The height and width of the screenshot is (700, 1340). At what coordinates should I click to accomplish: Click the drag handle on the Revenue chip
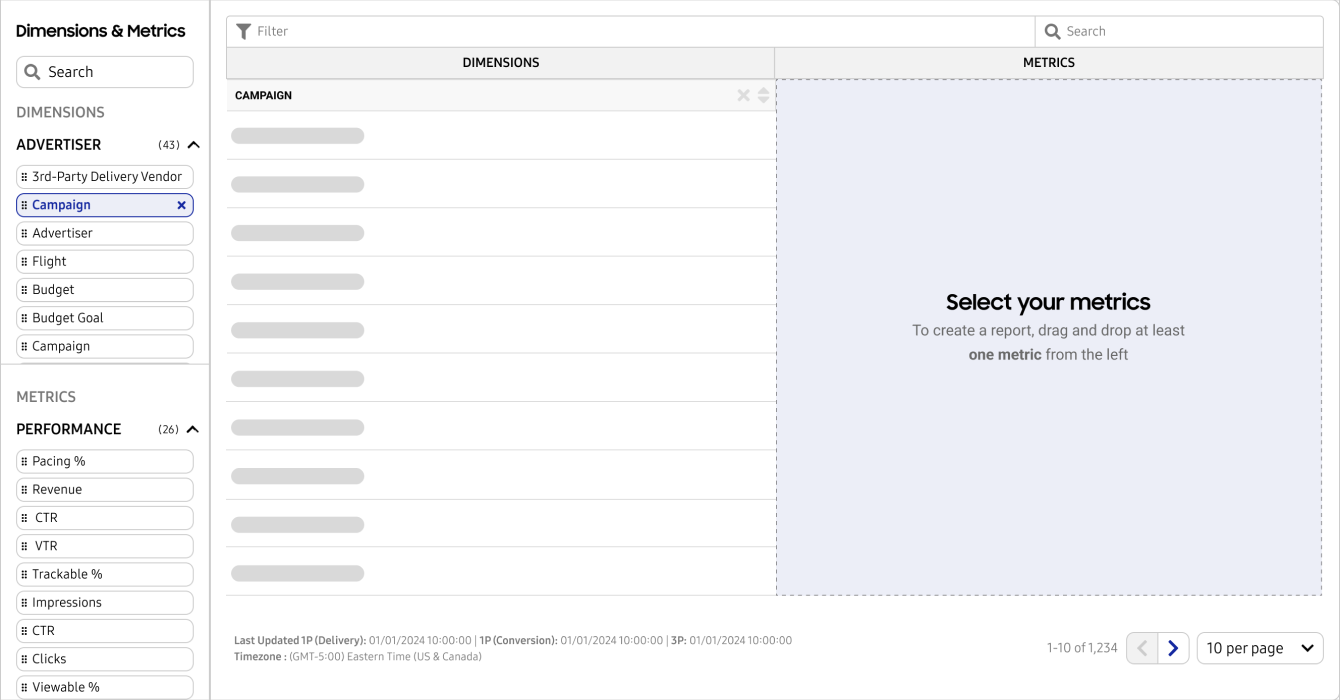point(24,490)
